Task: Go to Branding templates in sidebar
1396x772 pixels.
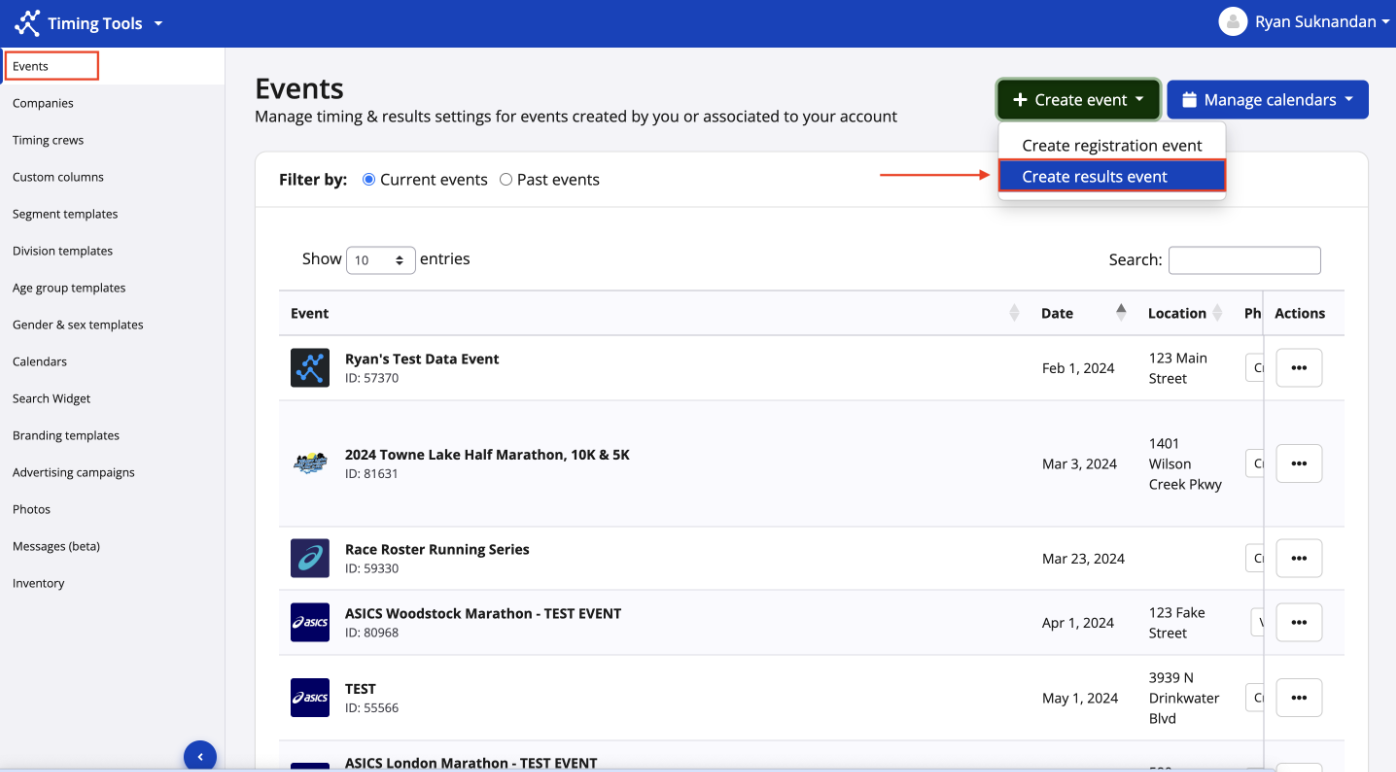Action: point(66,436)
